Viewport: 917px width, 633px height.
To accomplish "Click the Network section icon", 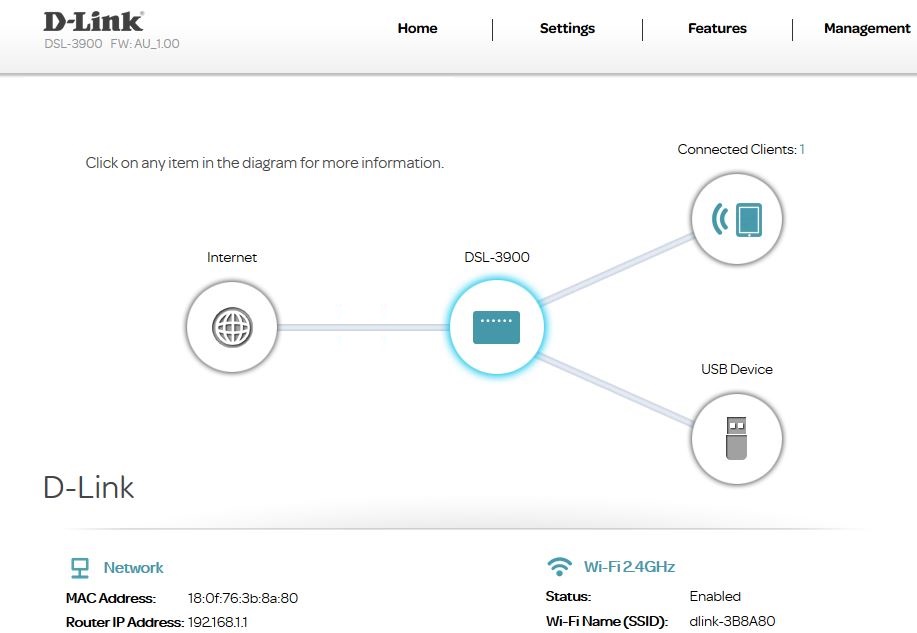I will (80, 567).
